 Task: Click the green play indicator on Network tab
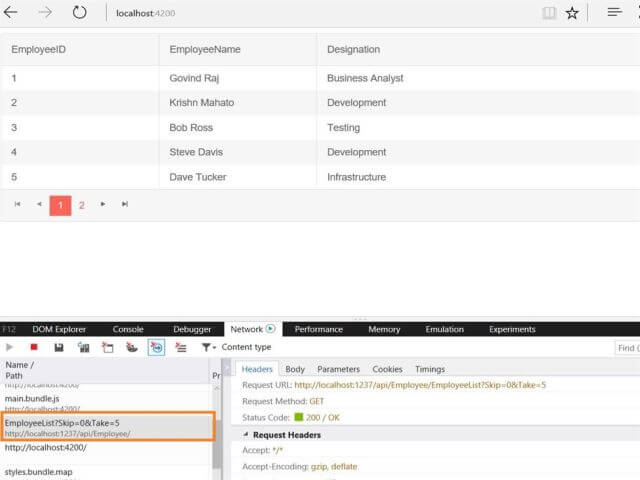pos(271,329)
